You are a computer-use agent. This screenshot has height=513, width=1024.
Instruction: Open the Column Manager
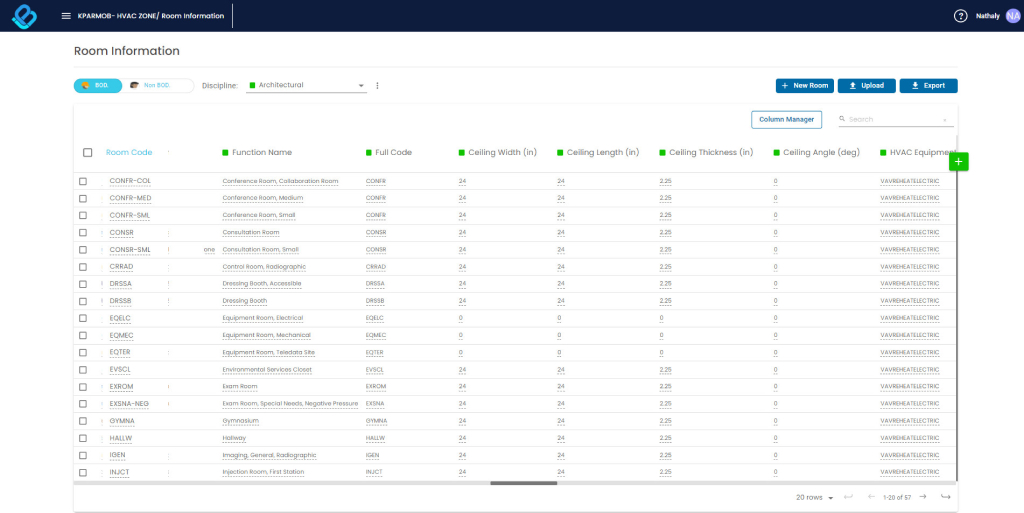786,119
